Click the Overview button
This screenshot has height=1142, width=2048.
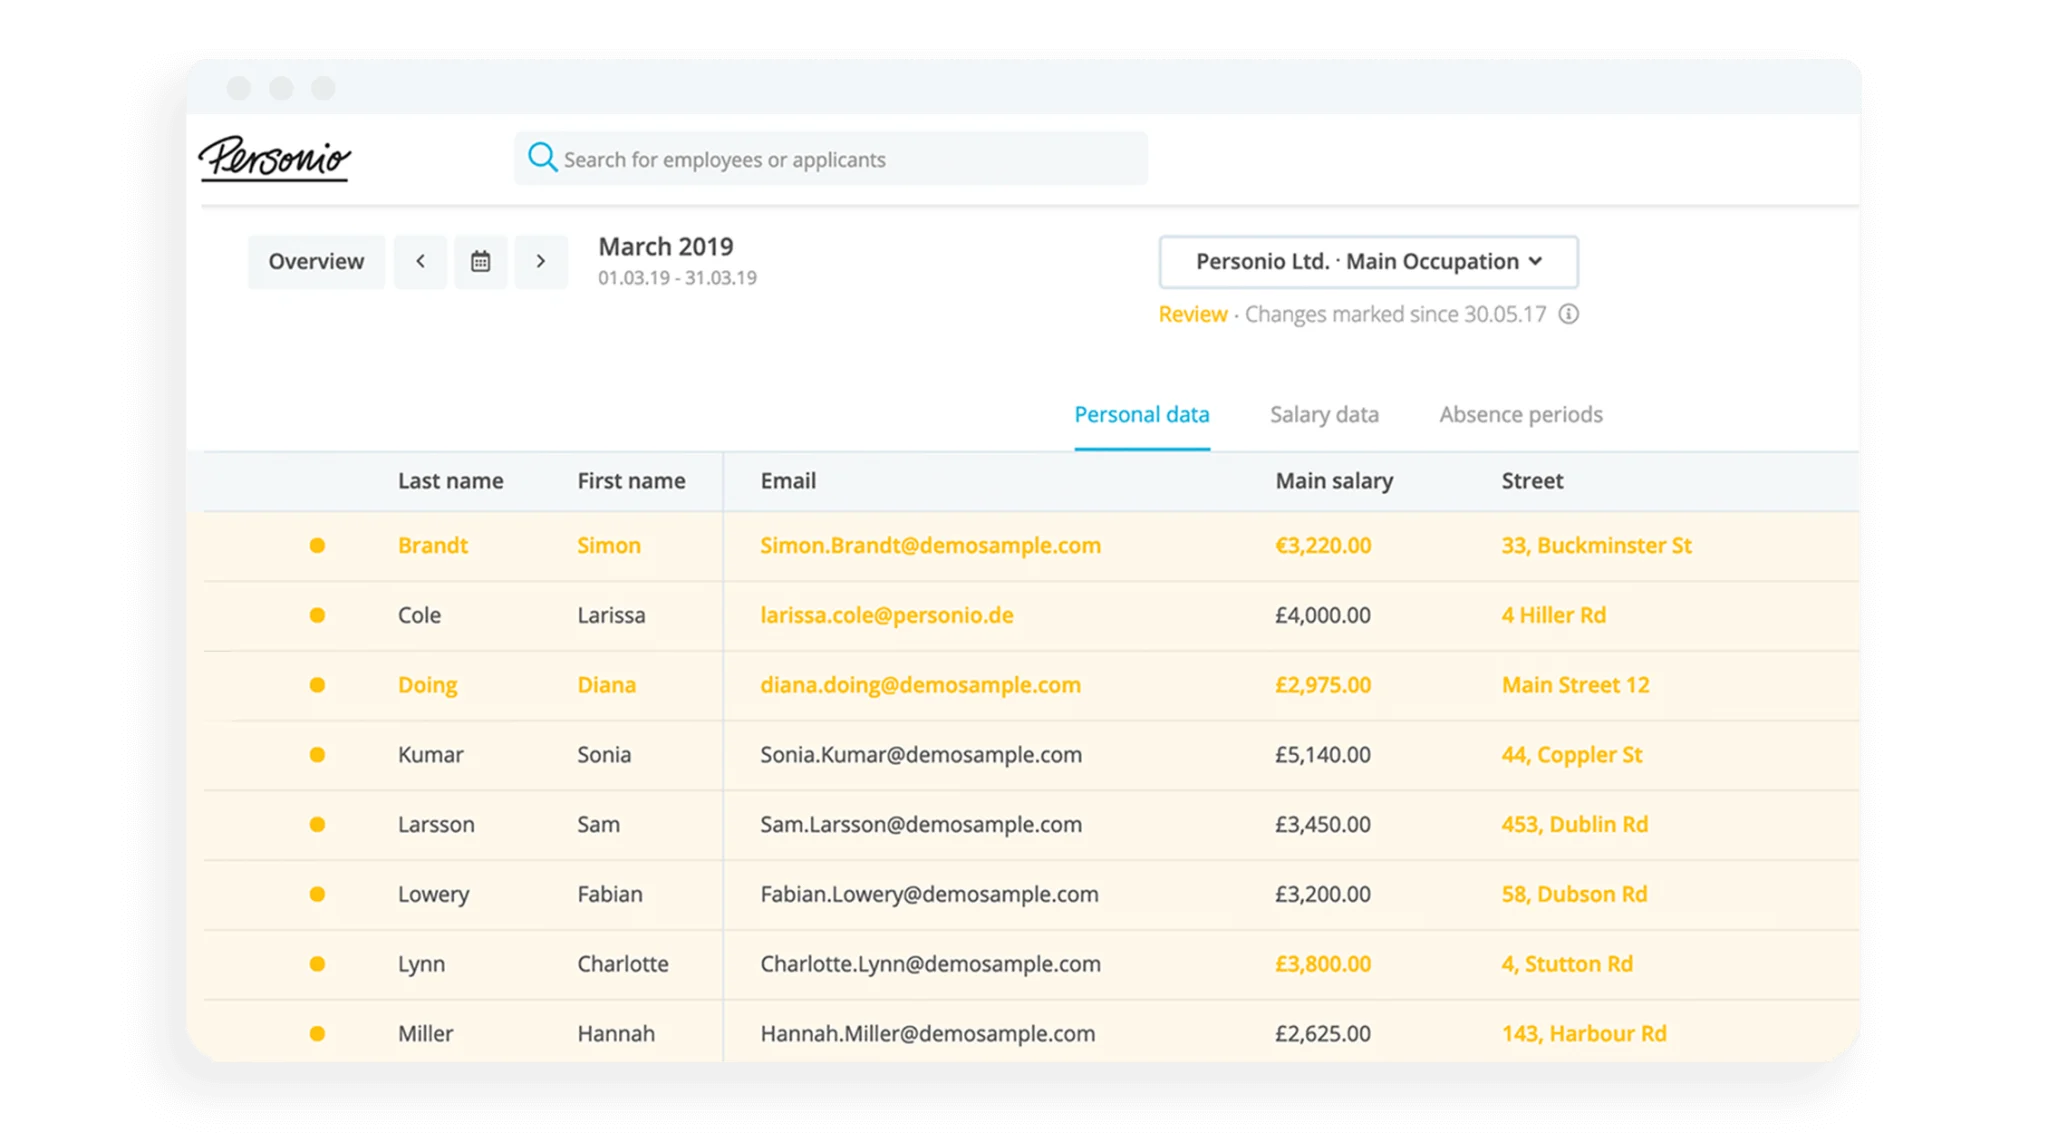[x=315, y=261]
